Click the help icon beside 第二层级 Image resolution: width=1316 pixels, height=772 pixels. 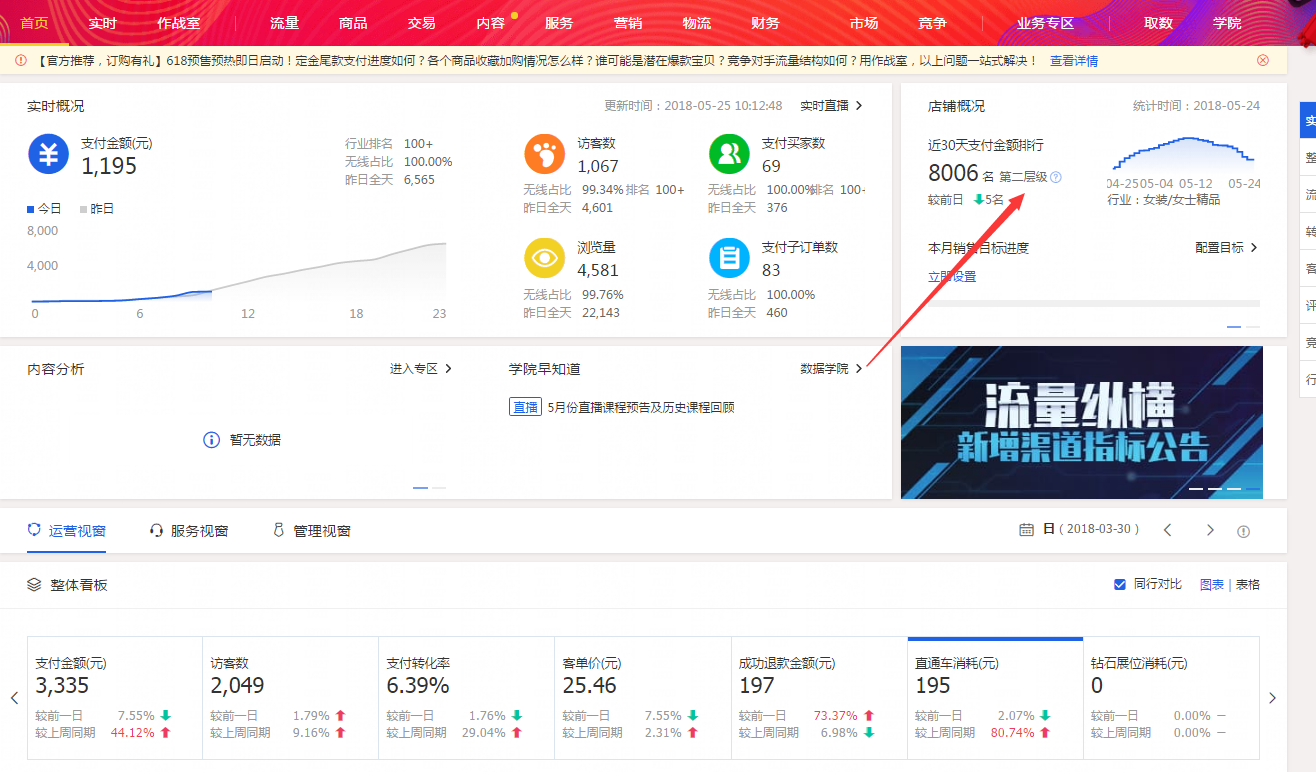click(1056, 177)
